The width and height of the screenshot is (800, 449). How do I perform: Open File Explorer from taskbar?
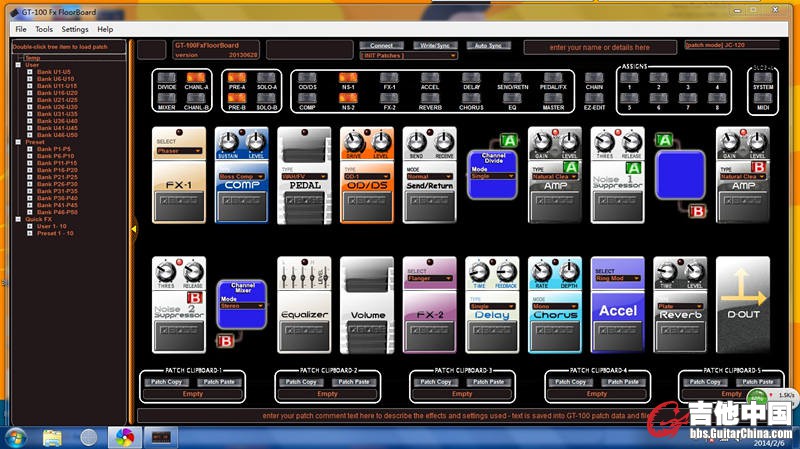pyautogui.click(x=52, y=437)
